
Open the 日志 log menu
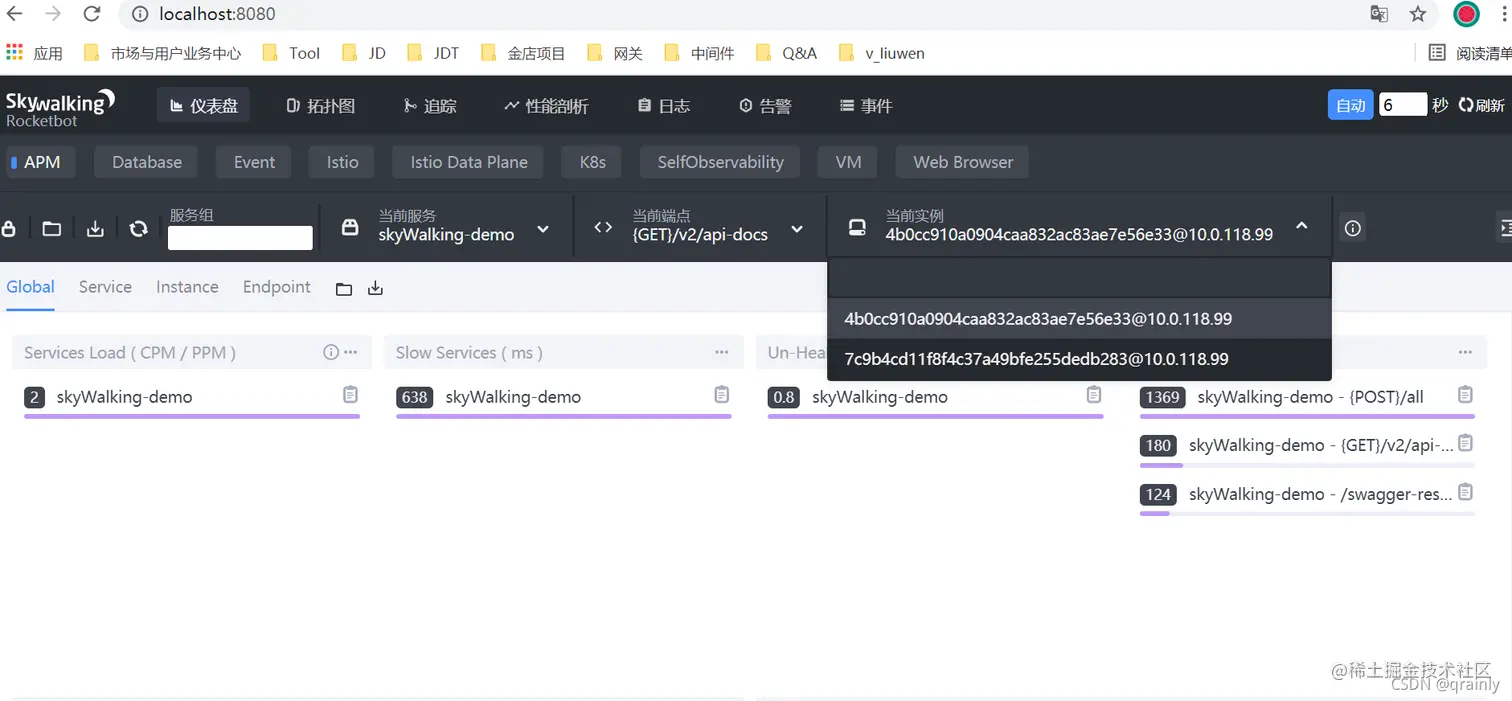pos(663,105)
